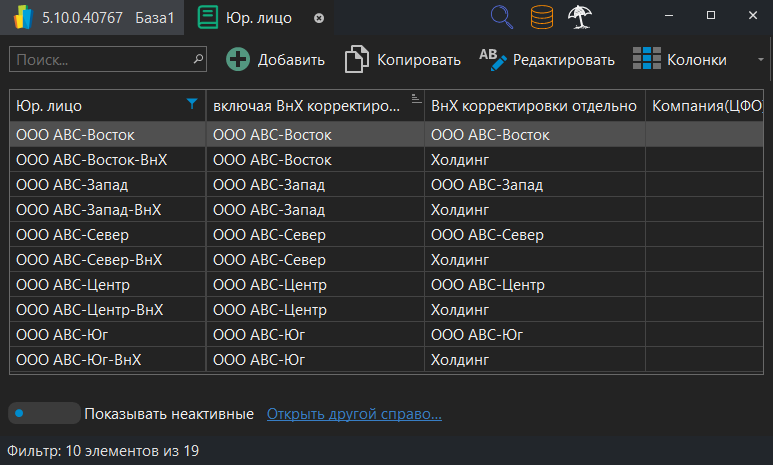Click the AB pencil Редактировать icon

tap(492, 59)
